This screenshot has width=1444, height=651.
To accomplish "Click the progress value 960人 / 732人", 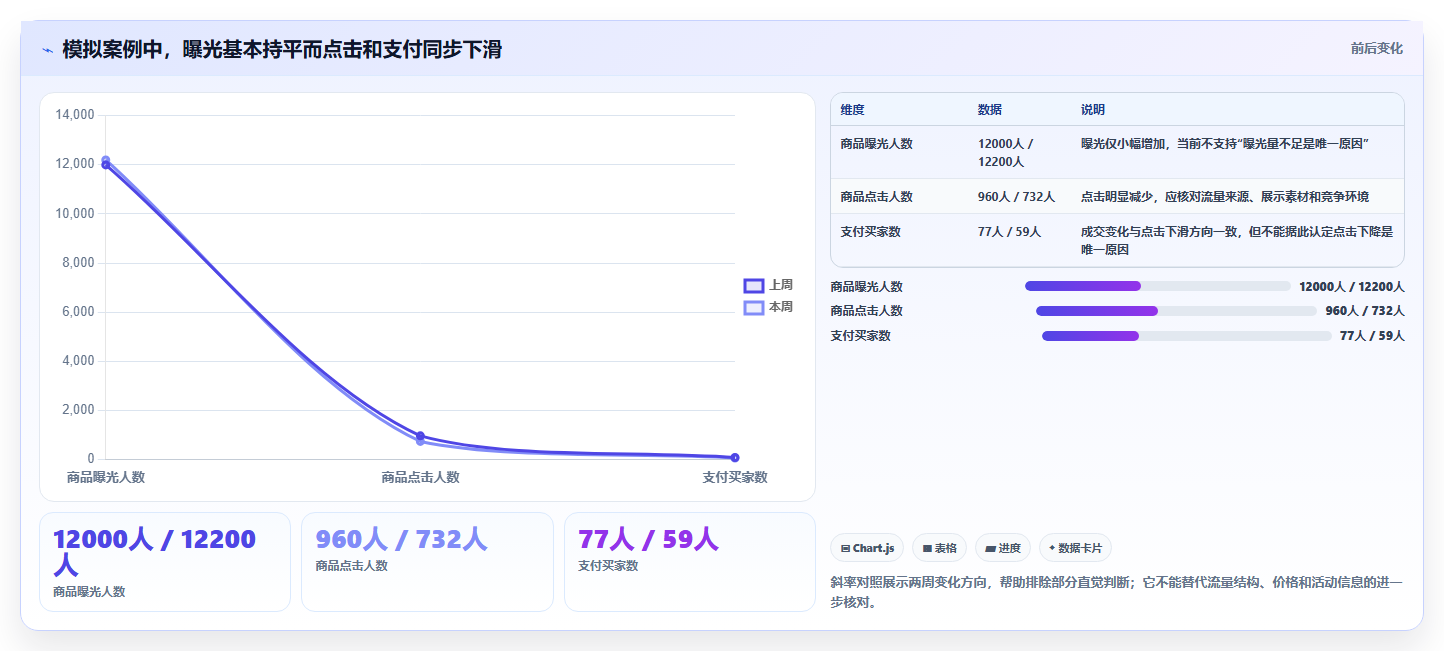I will [1365, 311].
